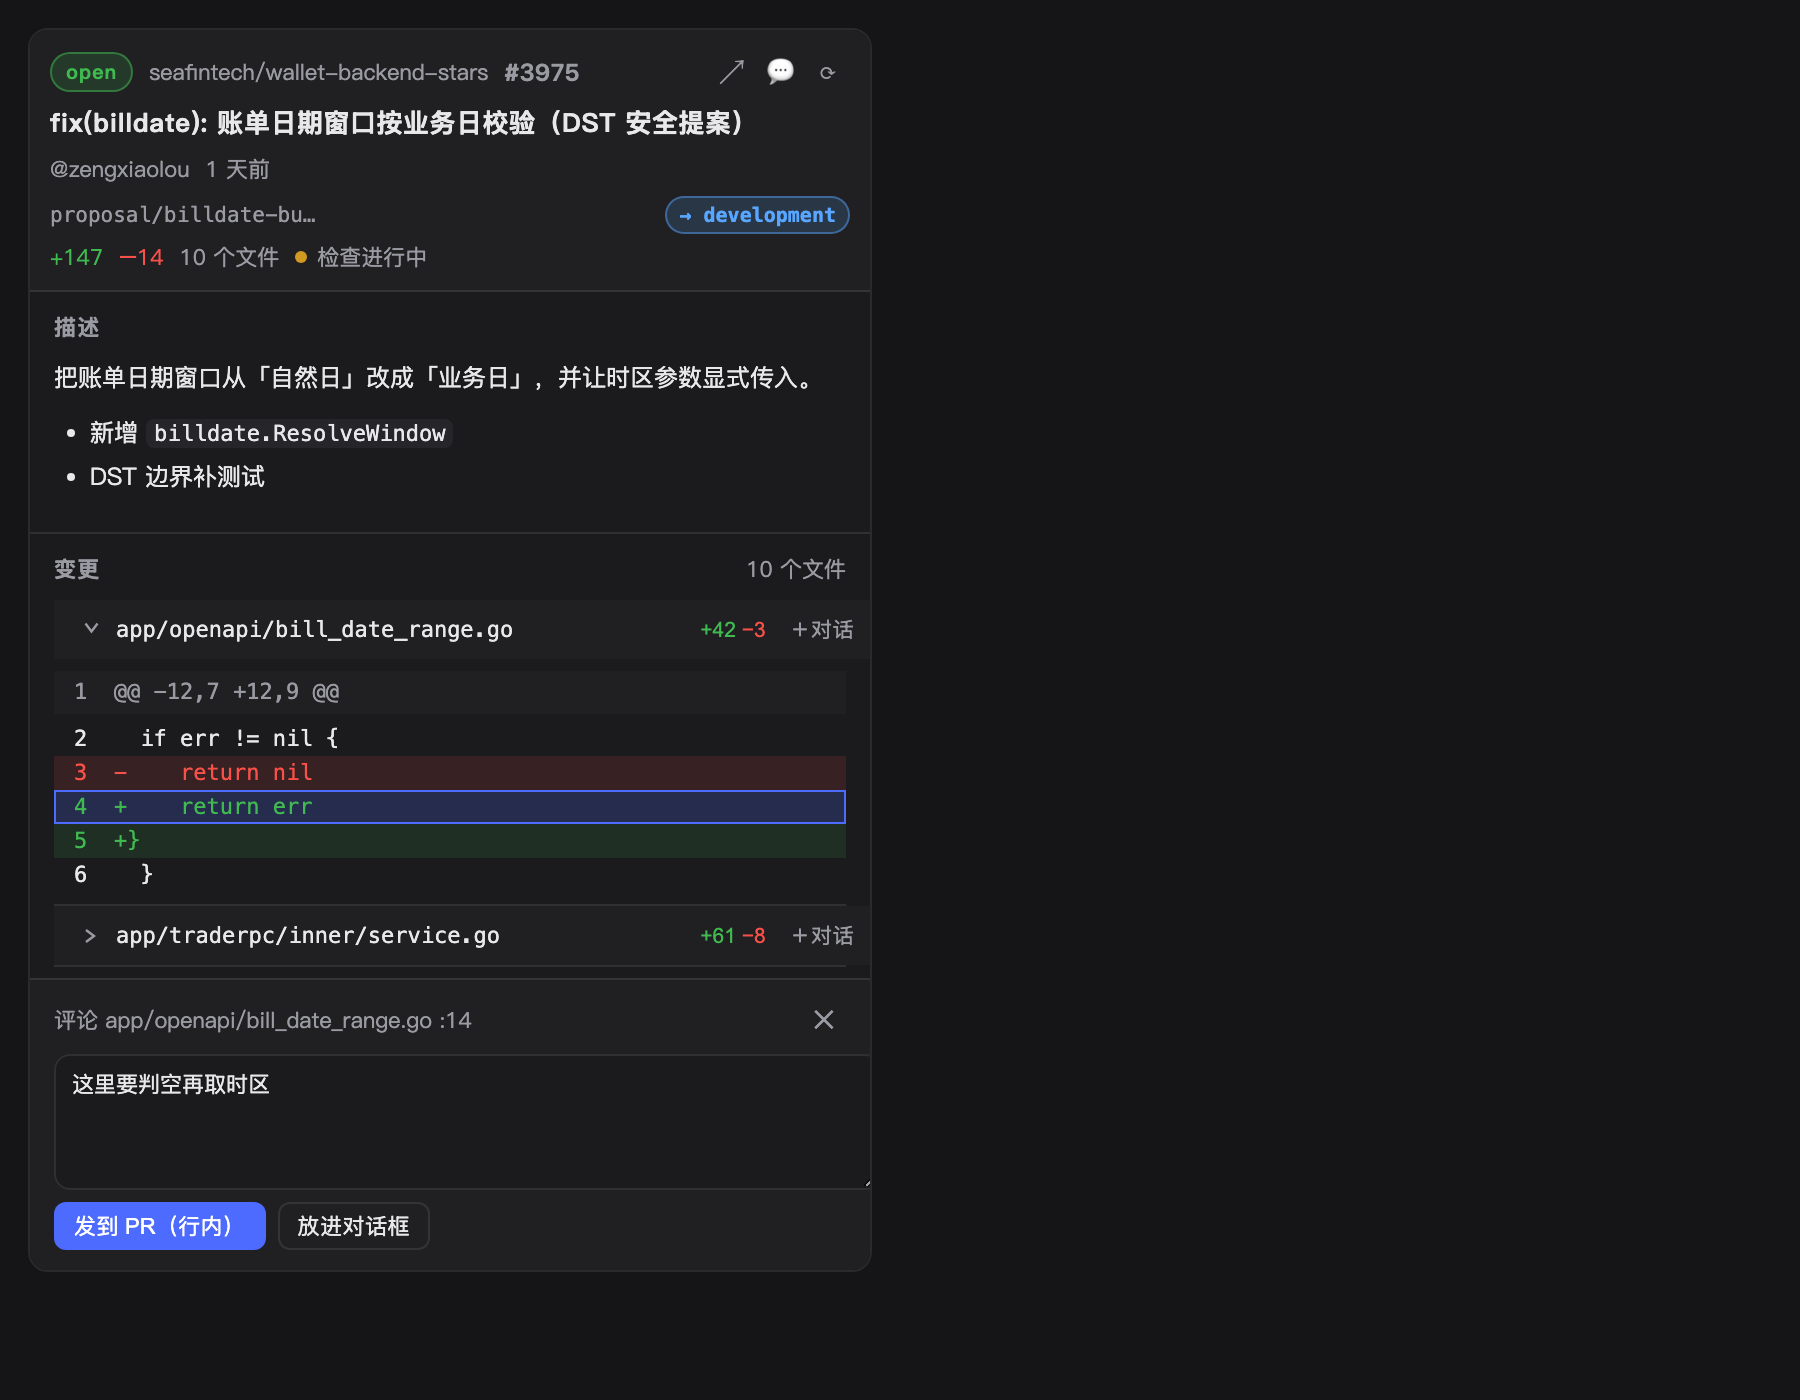Click +对话 for service.go
The width and height of the screenshot is (1800, 1400).
click(x=822, y=935)
